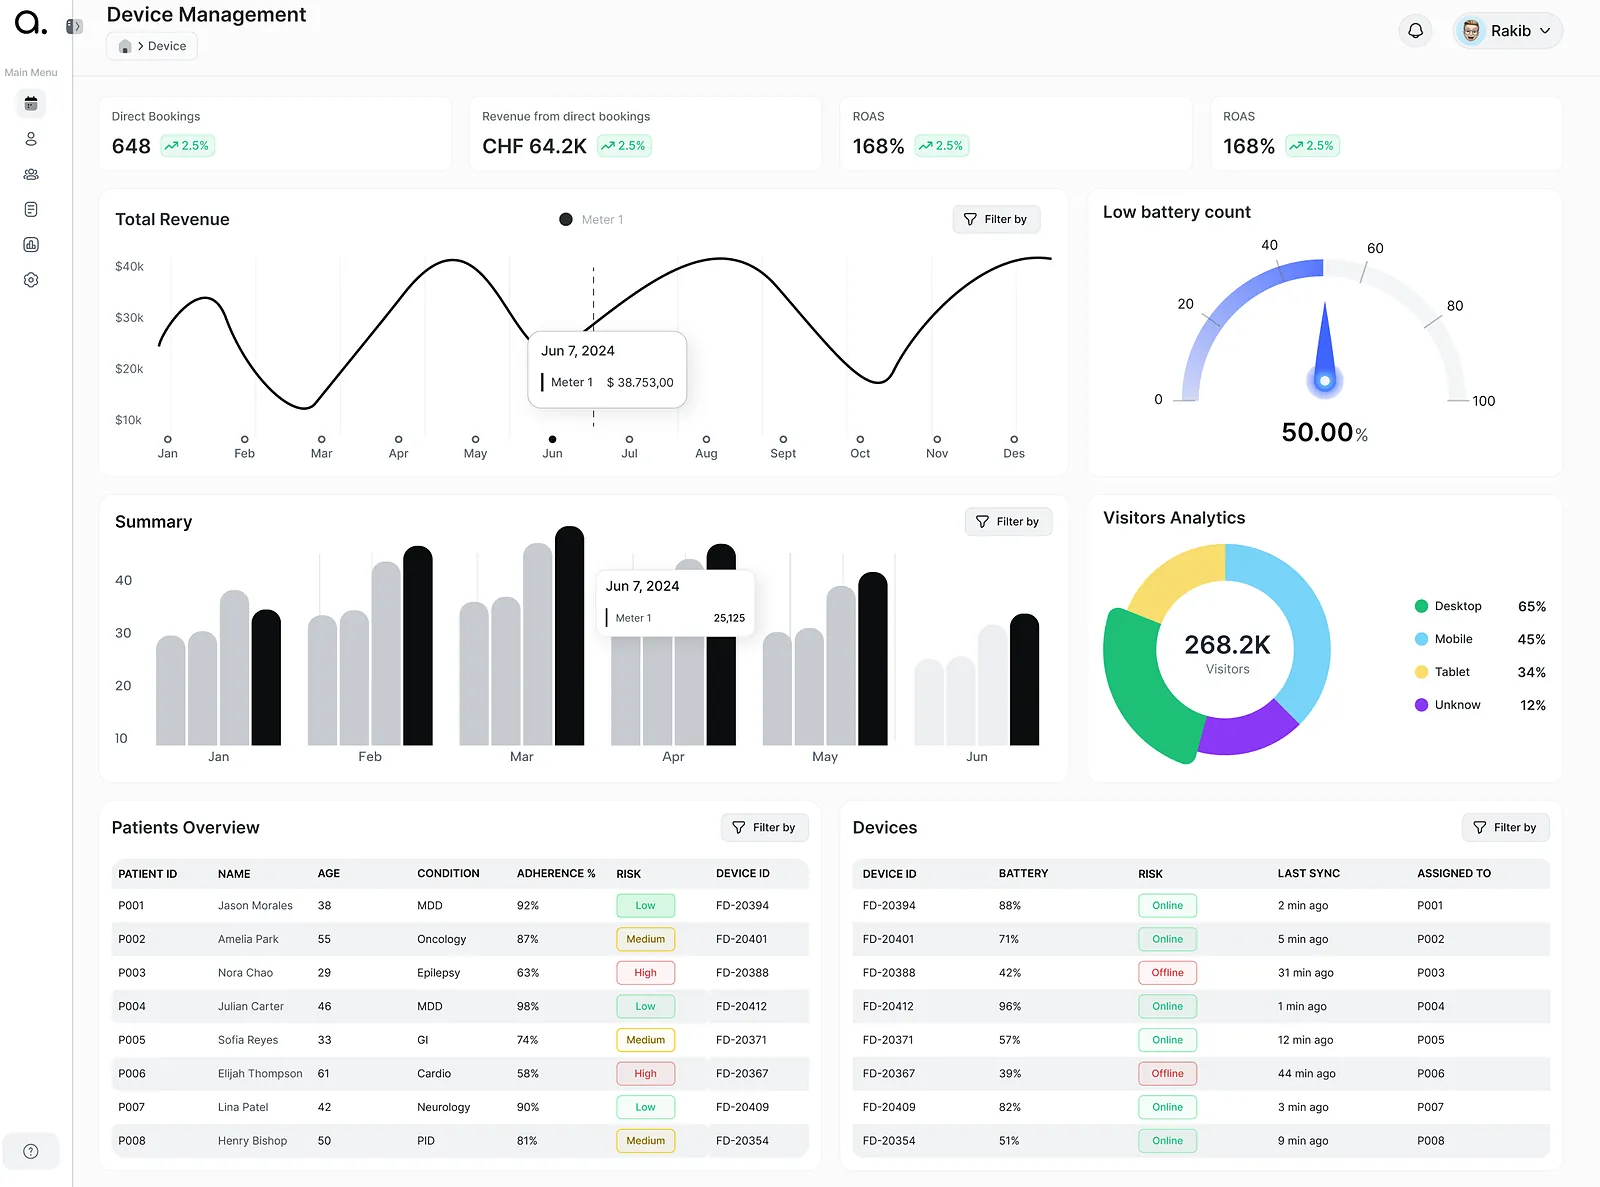Viewport: 1600px width, 1187px height.
Task: Open Filter by in Total Revenue card
Action: coord(996,219)
